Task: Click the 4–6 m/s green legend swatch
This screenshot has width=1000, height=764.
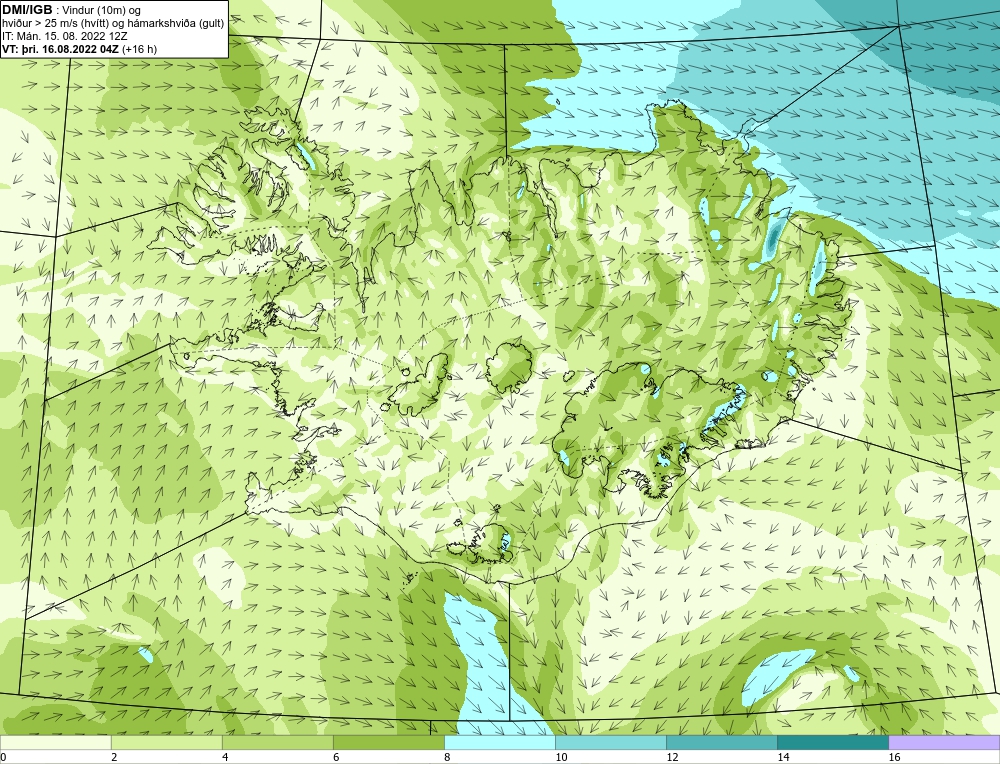Action: coord(277,742)
